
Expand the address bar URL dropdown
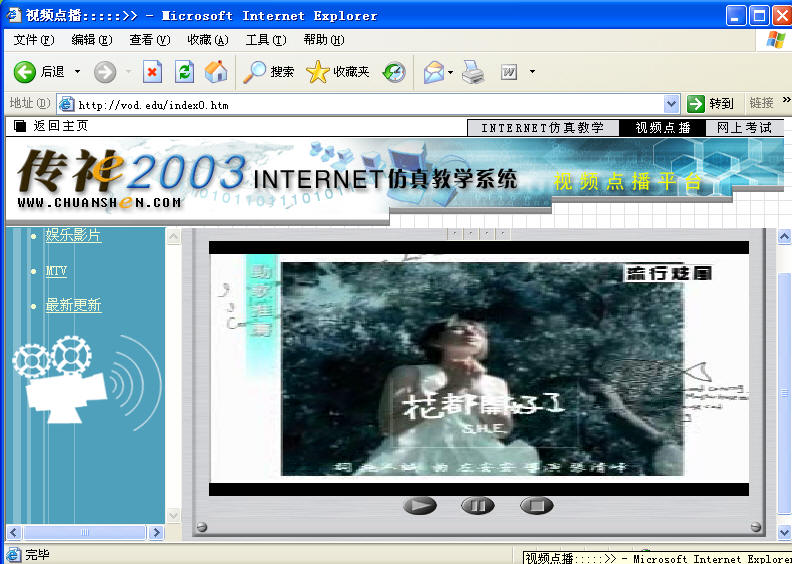(672, 104)
